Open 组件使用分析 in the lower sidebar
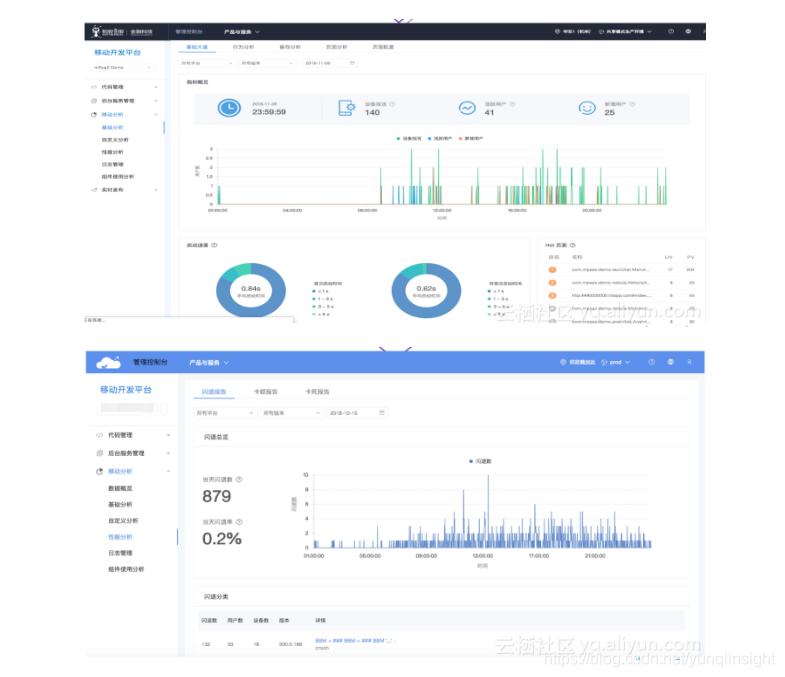This screenshot has height=677, width=785. 126,569
